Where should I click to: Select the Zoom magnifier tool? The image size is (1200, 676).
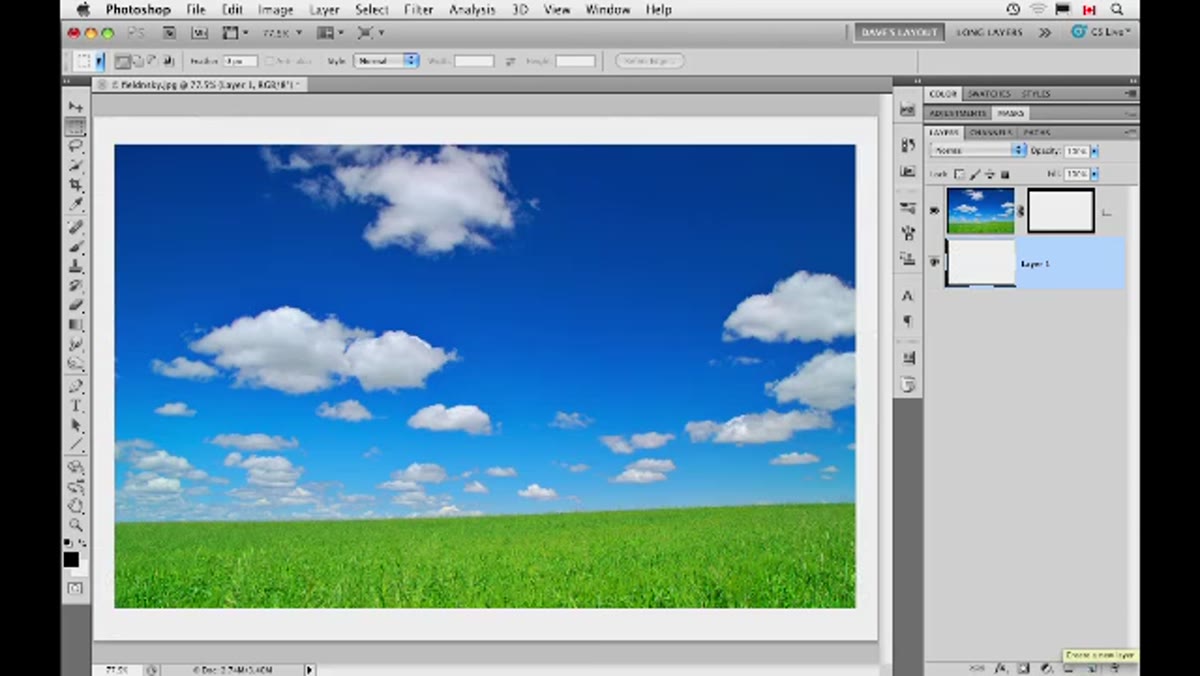pyautogui.click(x=76, y=525)
